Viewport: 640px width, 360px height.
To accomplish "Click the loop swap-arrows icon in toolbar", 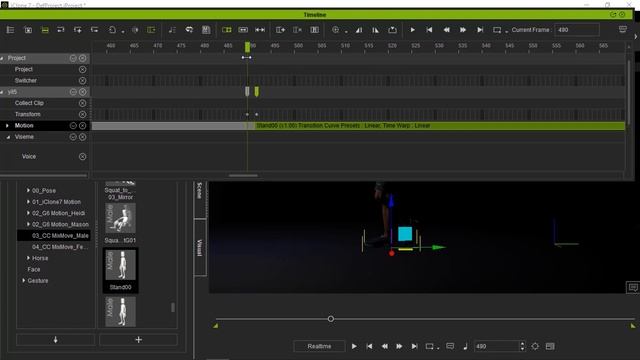I will coord(189,30).
